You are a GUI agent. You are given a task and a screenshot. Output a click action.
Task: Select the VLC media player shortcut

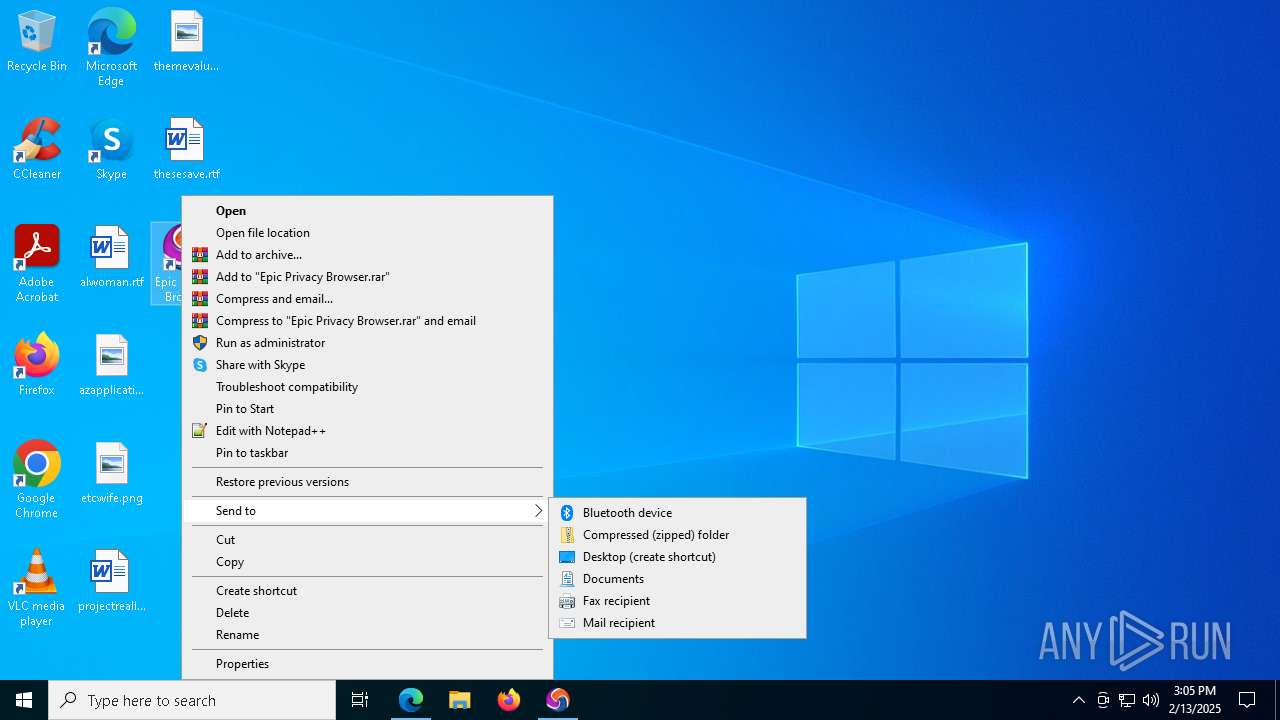[37, 588]
